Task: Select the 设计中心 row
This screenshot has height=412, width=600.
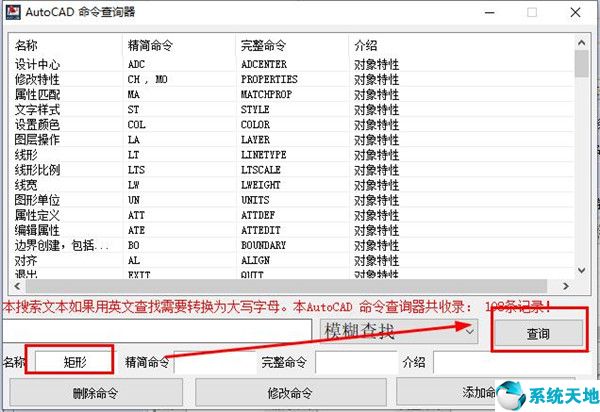Action: (292, 64)
